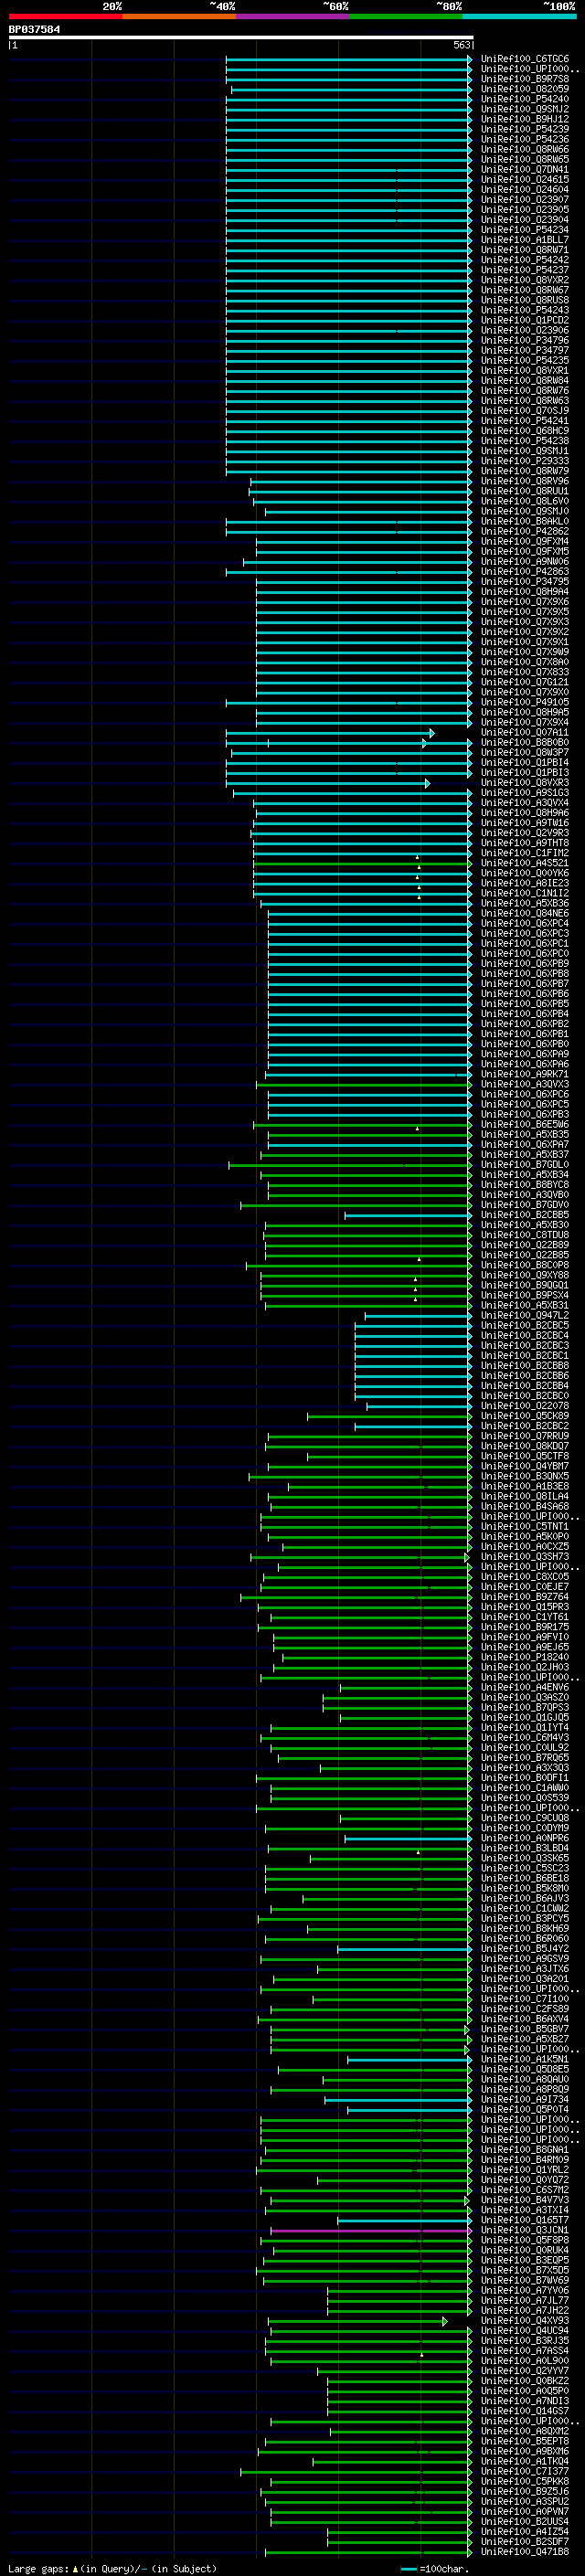The width and height of the screenshot is (585, 2576).
Task: Select the hit label UniRef100_B3RJ35
Action: point(525,2341)
